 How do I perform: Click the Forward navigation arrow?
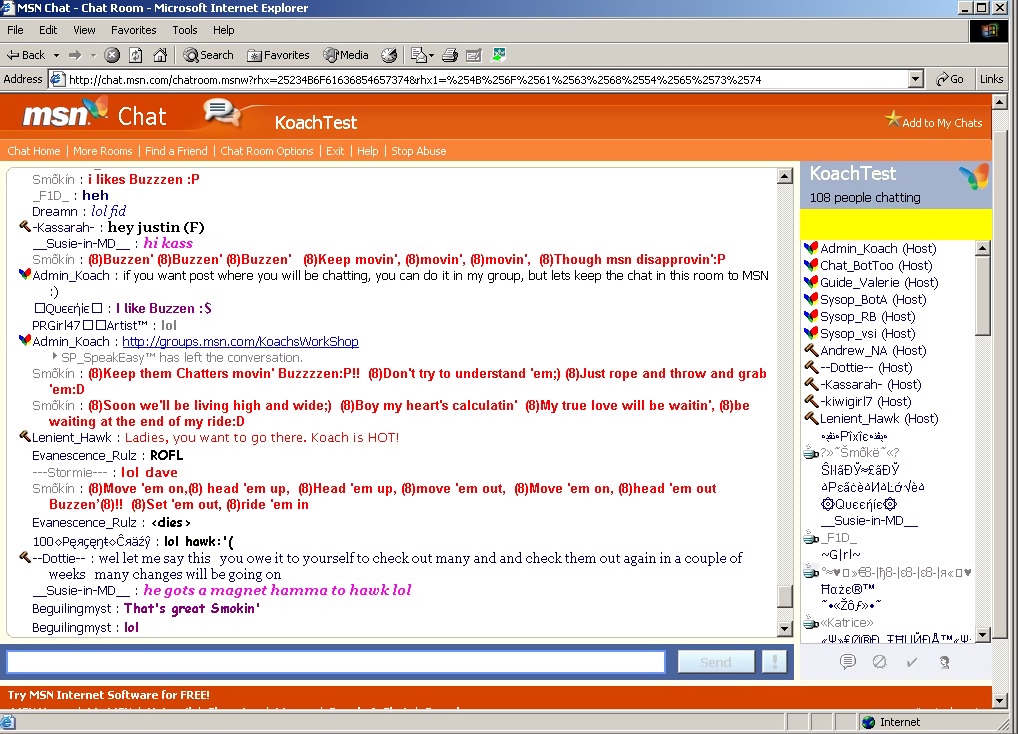(75, 55)
